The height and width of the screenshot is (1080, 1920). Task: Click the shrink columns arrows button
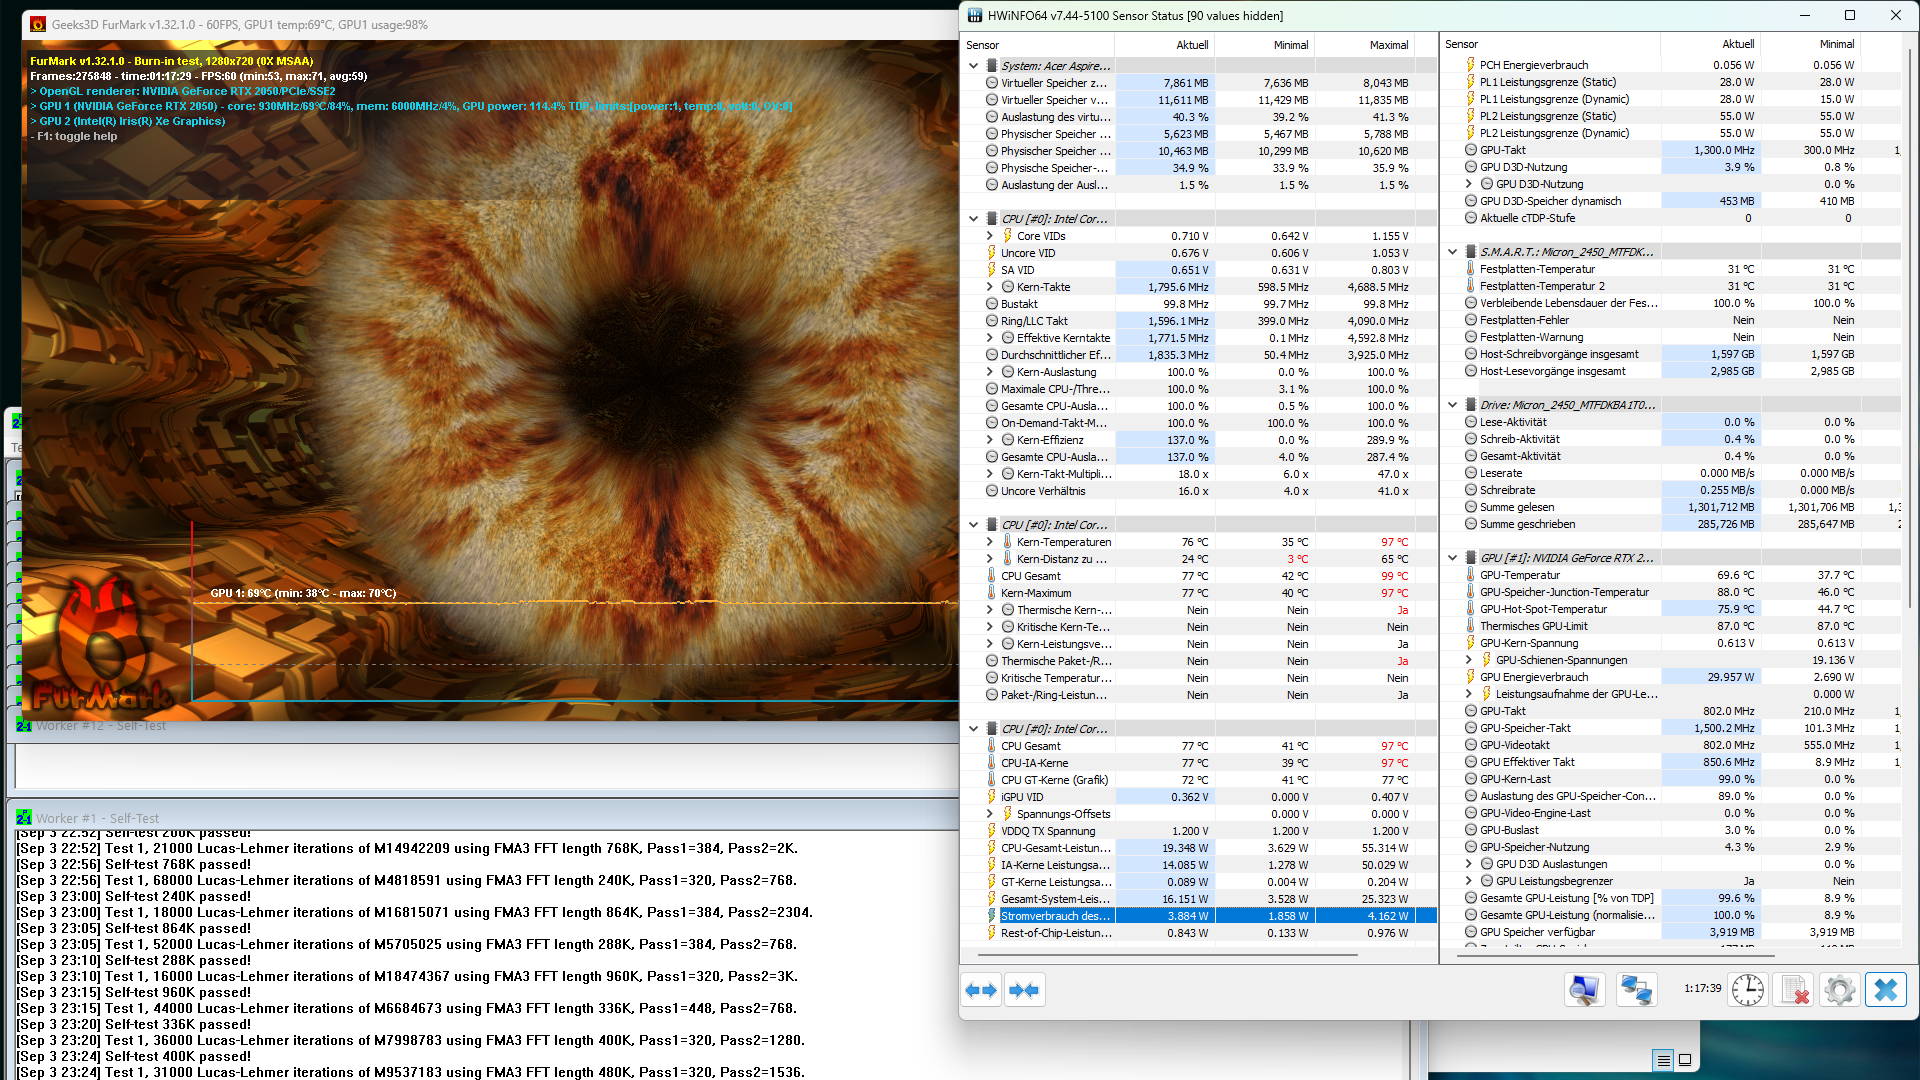point(1024,990)
